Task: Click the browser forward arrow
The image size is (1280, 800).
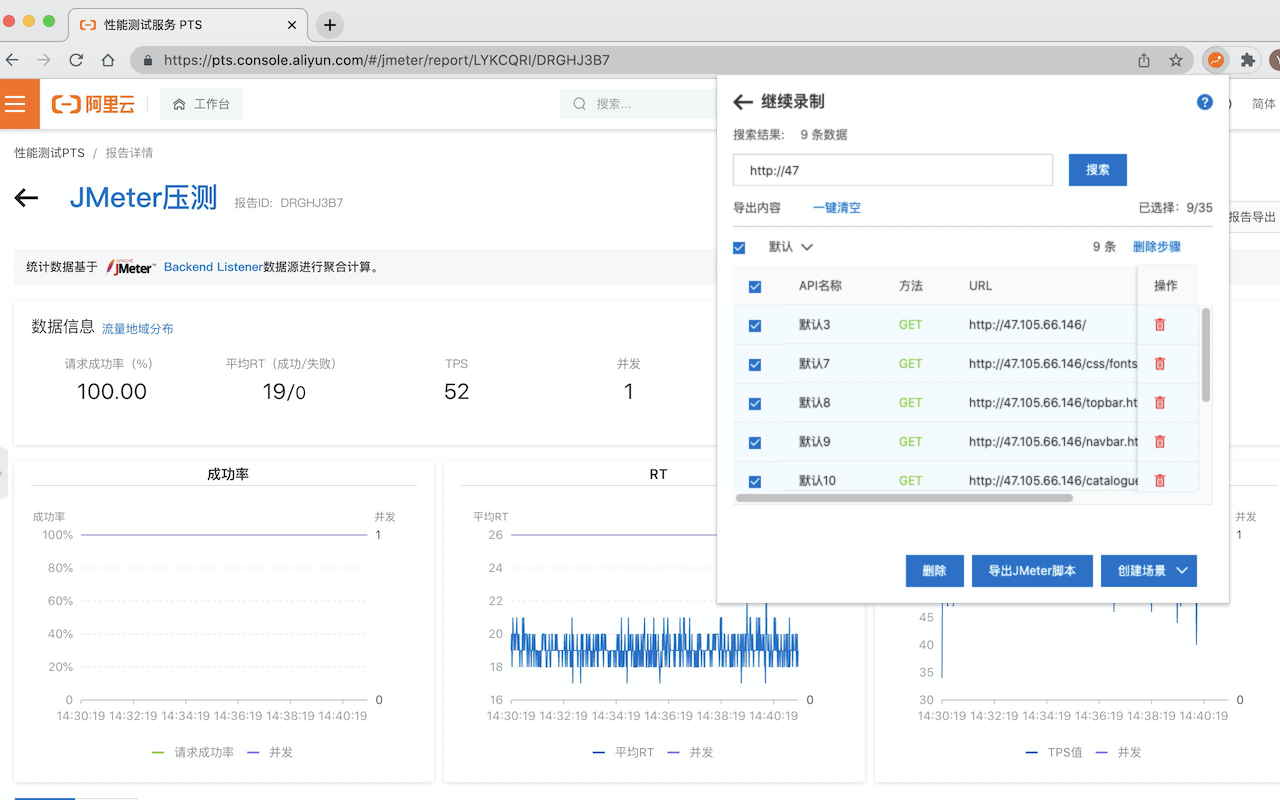Action: 44,60
